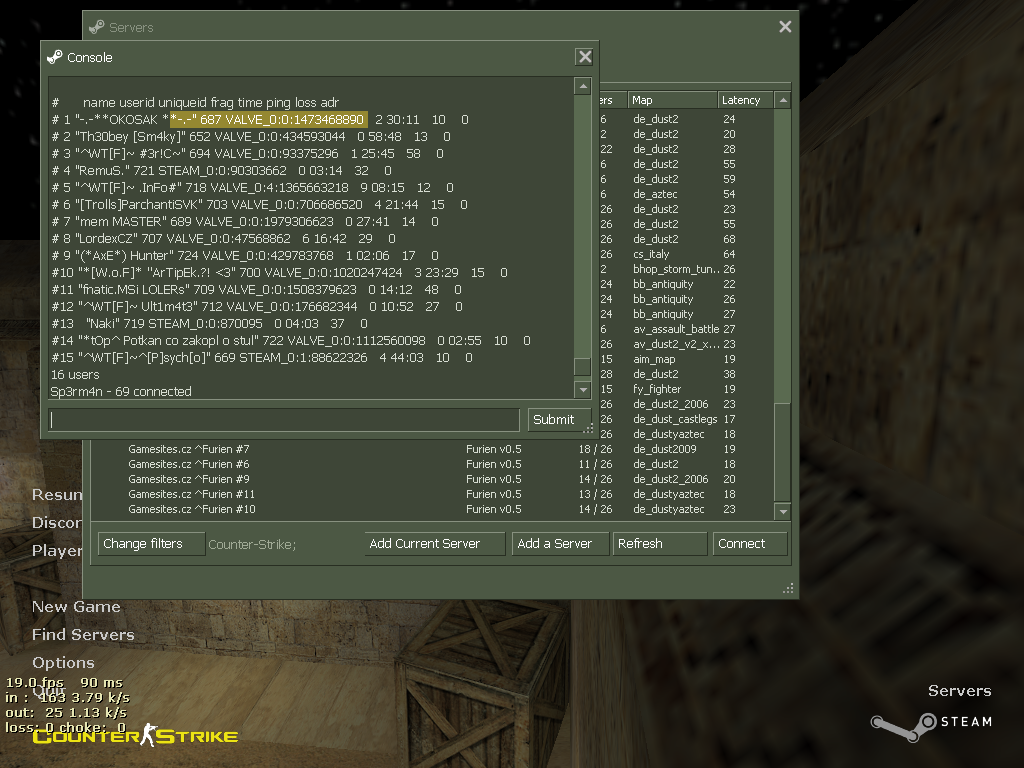
Task: Select the bhop_storm_tun.. server row
Action: 686,269
